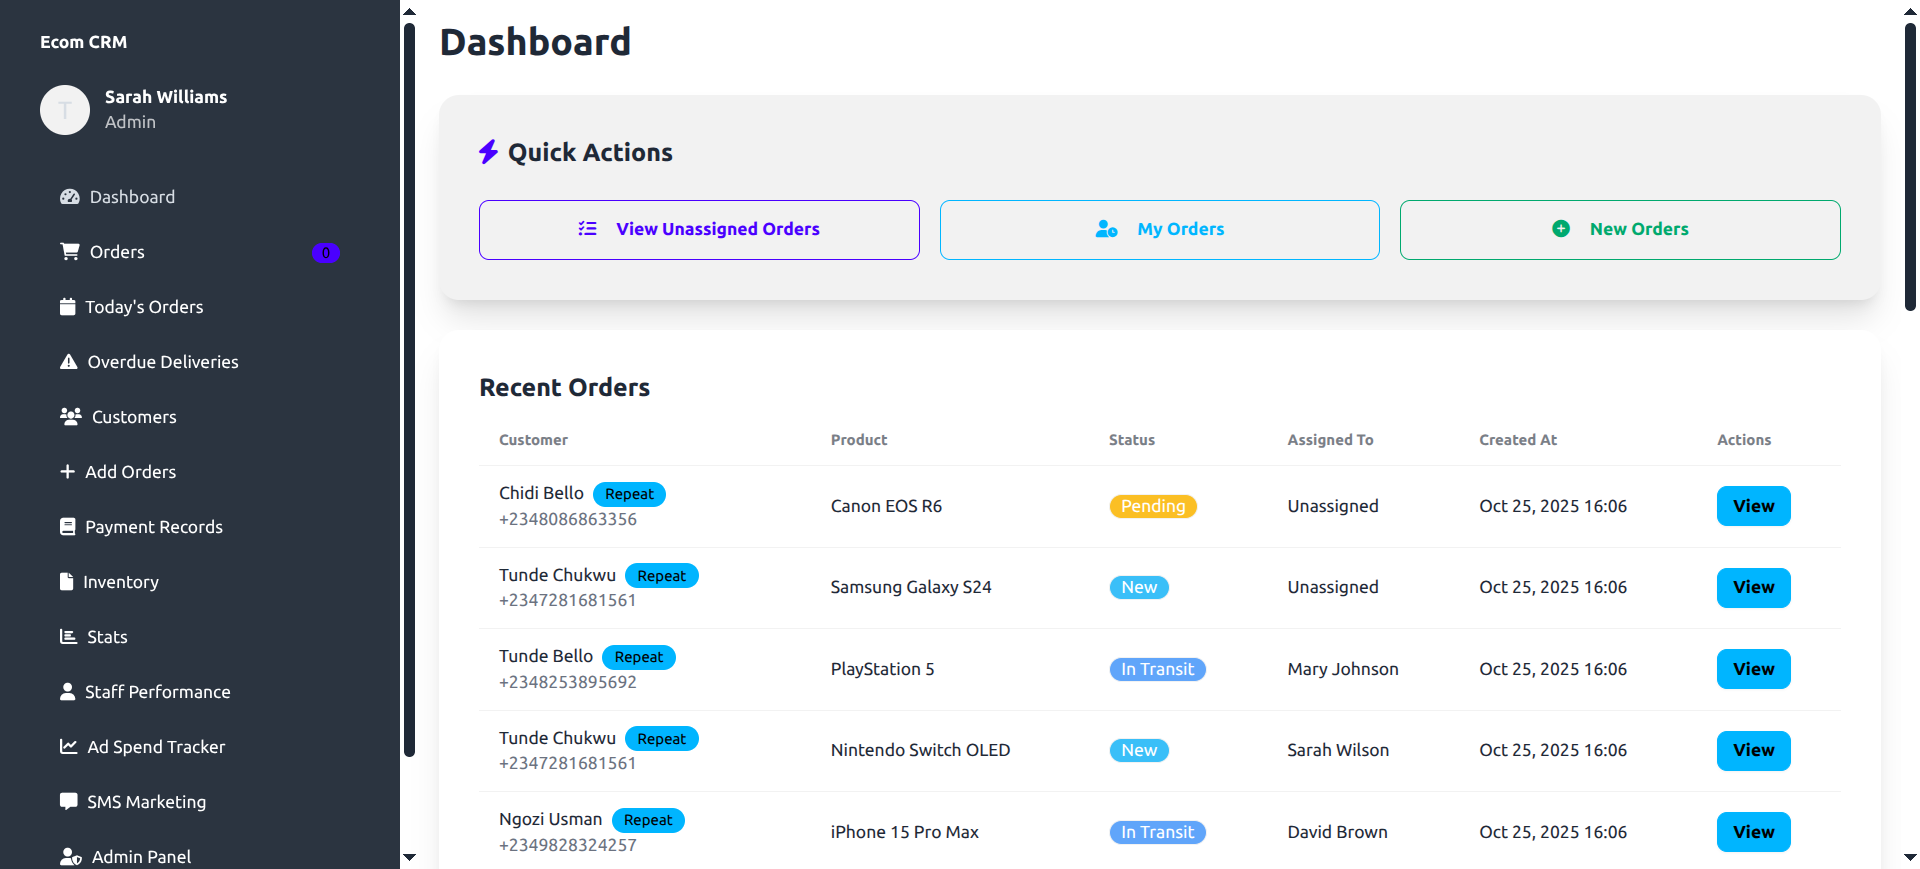Click sidebar scrollbar up arrow
Screen dimensions: 1920x869
pos(409,11)
